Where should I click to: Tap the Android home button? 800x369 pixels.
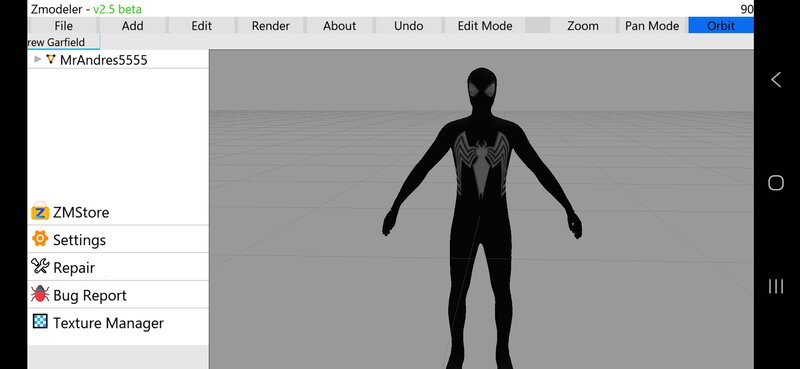(x=776, y=183)
